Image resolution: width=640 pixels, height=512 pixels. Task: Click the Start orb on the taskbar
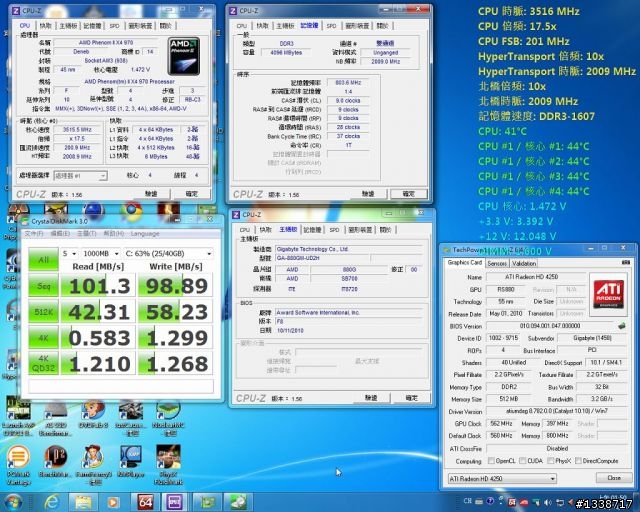(x=13, y=502)
